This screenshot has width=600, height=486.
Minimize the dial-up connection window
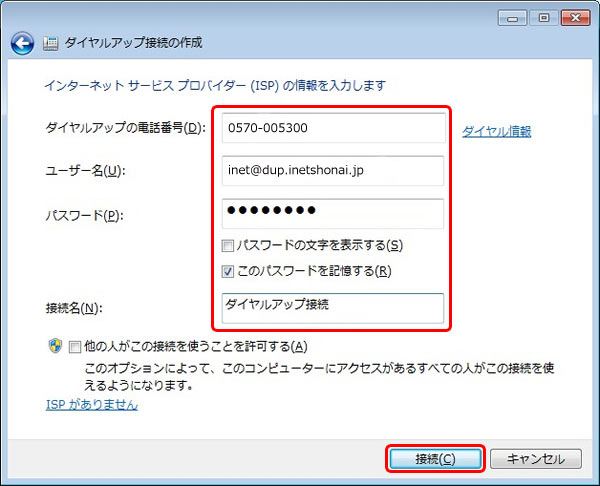coord(512,17)
